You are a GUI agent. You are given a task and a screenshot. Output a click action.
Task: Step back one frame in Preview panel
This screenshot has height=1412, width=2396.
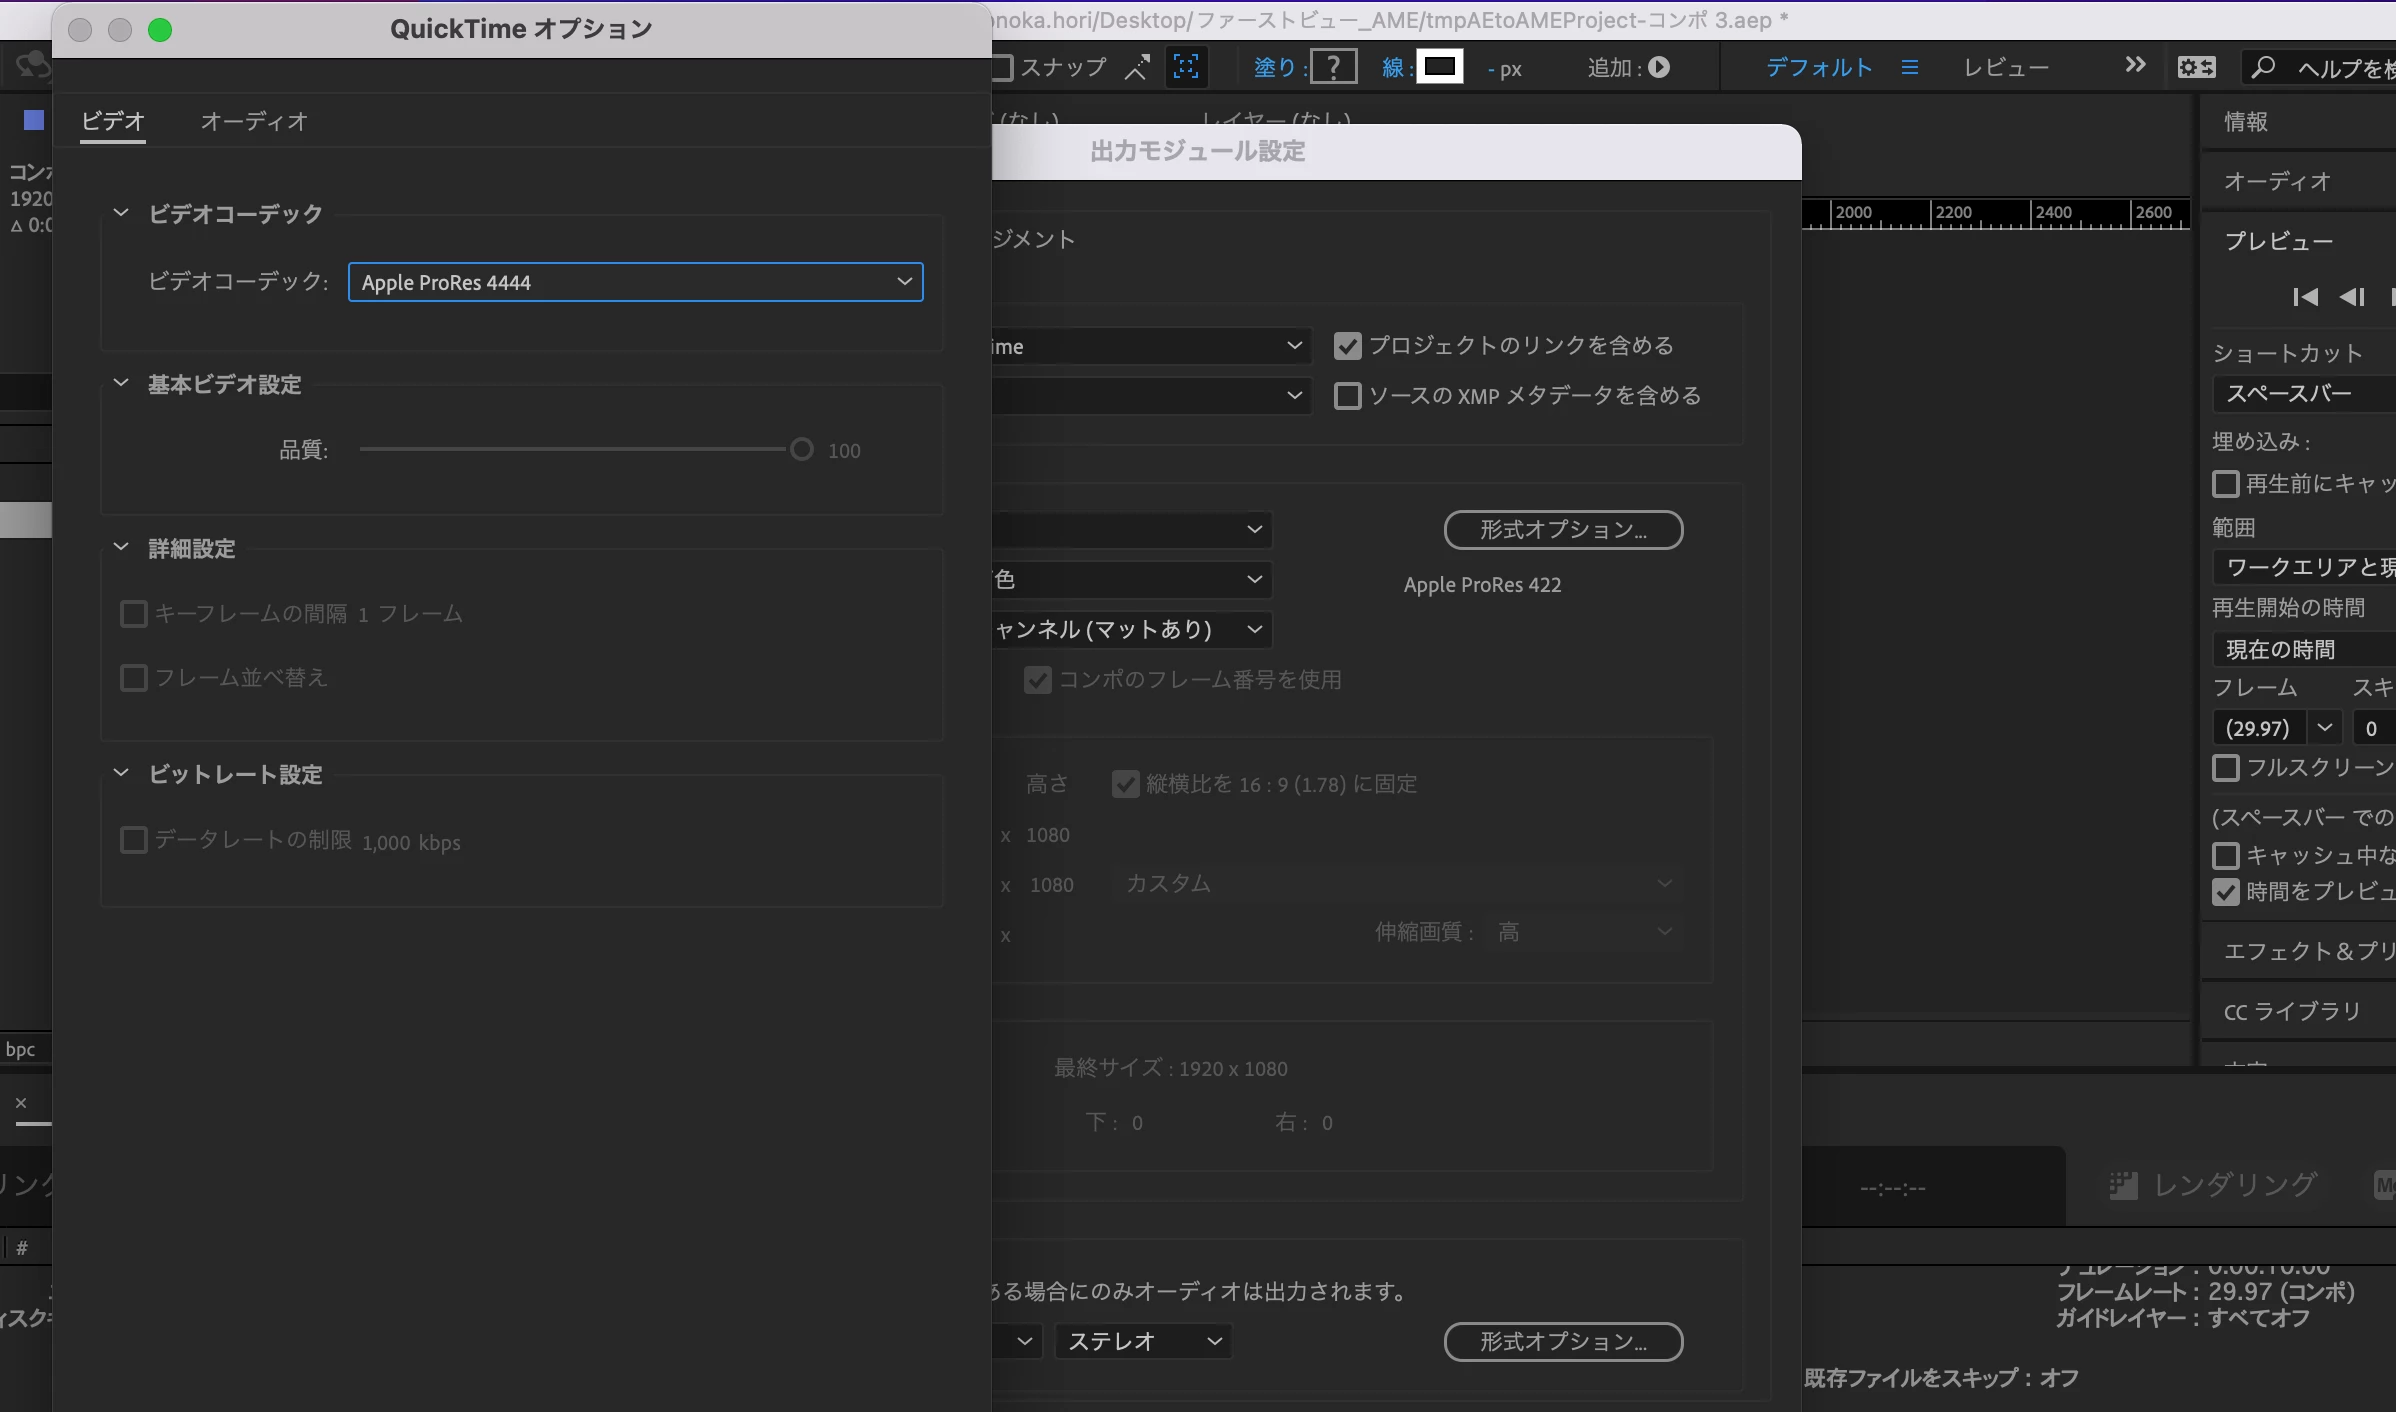coord(2352,297)
